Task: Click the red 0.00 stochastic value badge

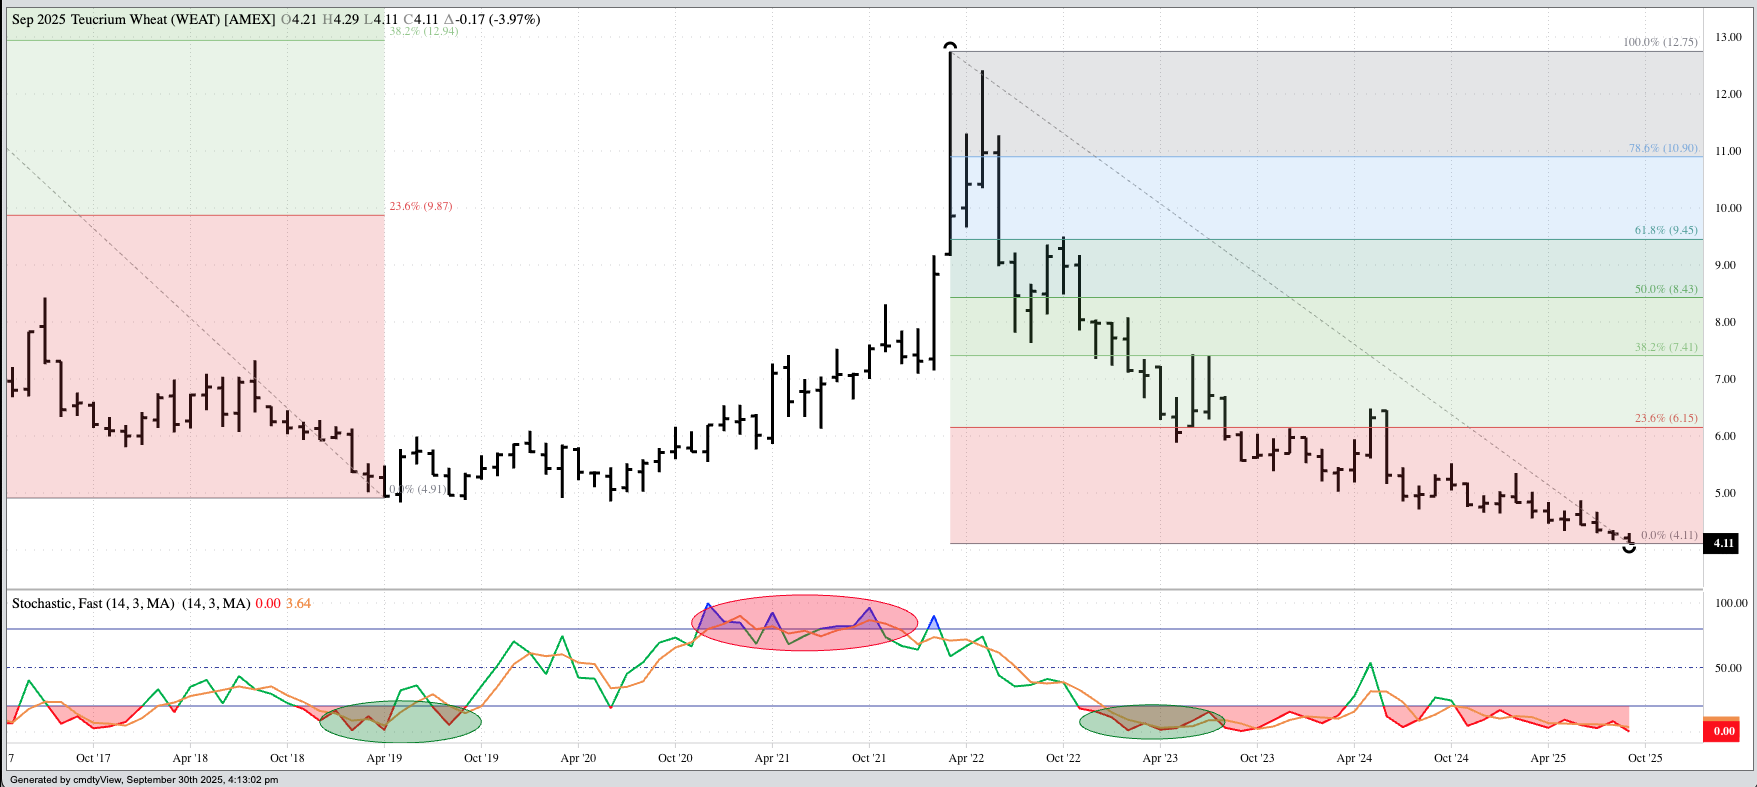Action: click(x=1723, y=731)
